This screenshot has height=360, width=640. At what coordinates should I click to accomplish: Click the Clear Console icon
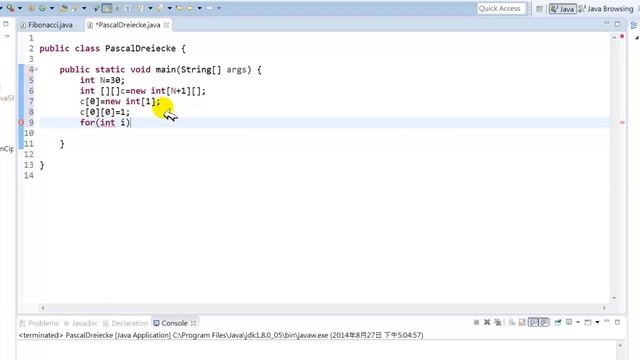(511, 322)
